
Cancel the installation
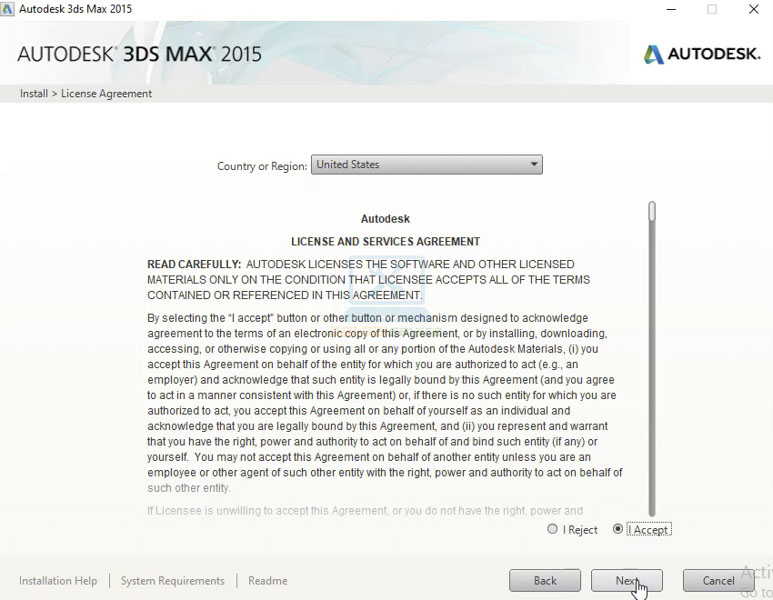point(718,581)
